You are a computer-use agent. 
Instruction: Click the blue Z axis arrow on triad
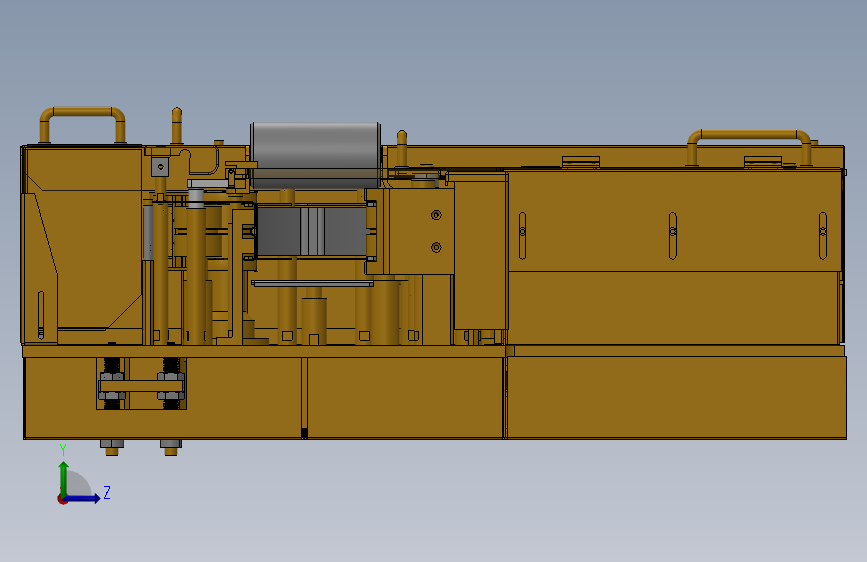pyautogui.click(x=83, y=499)
